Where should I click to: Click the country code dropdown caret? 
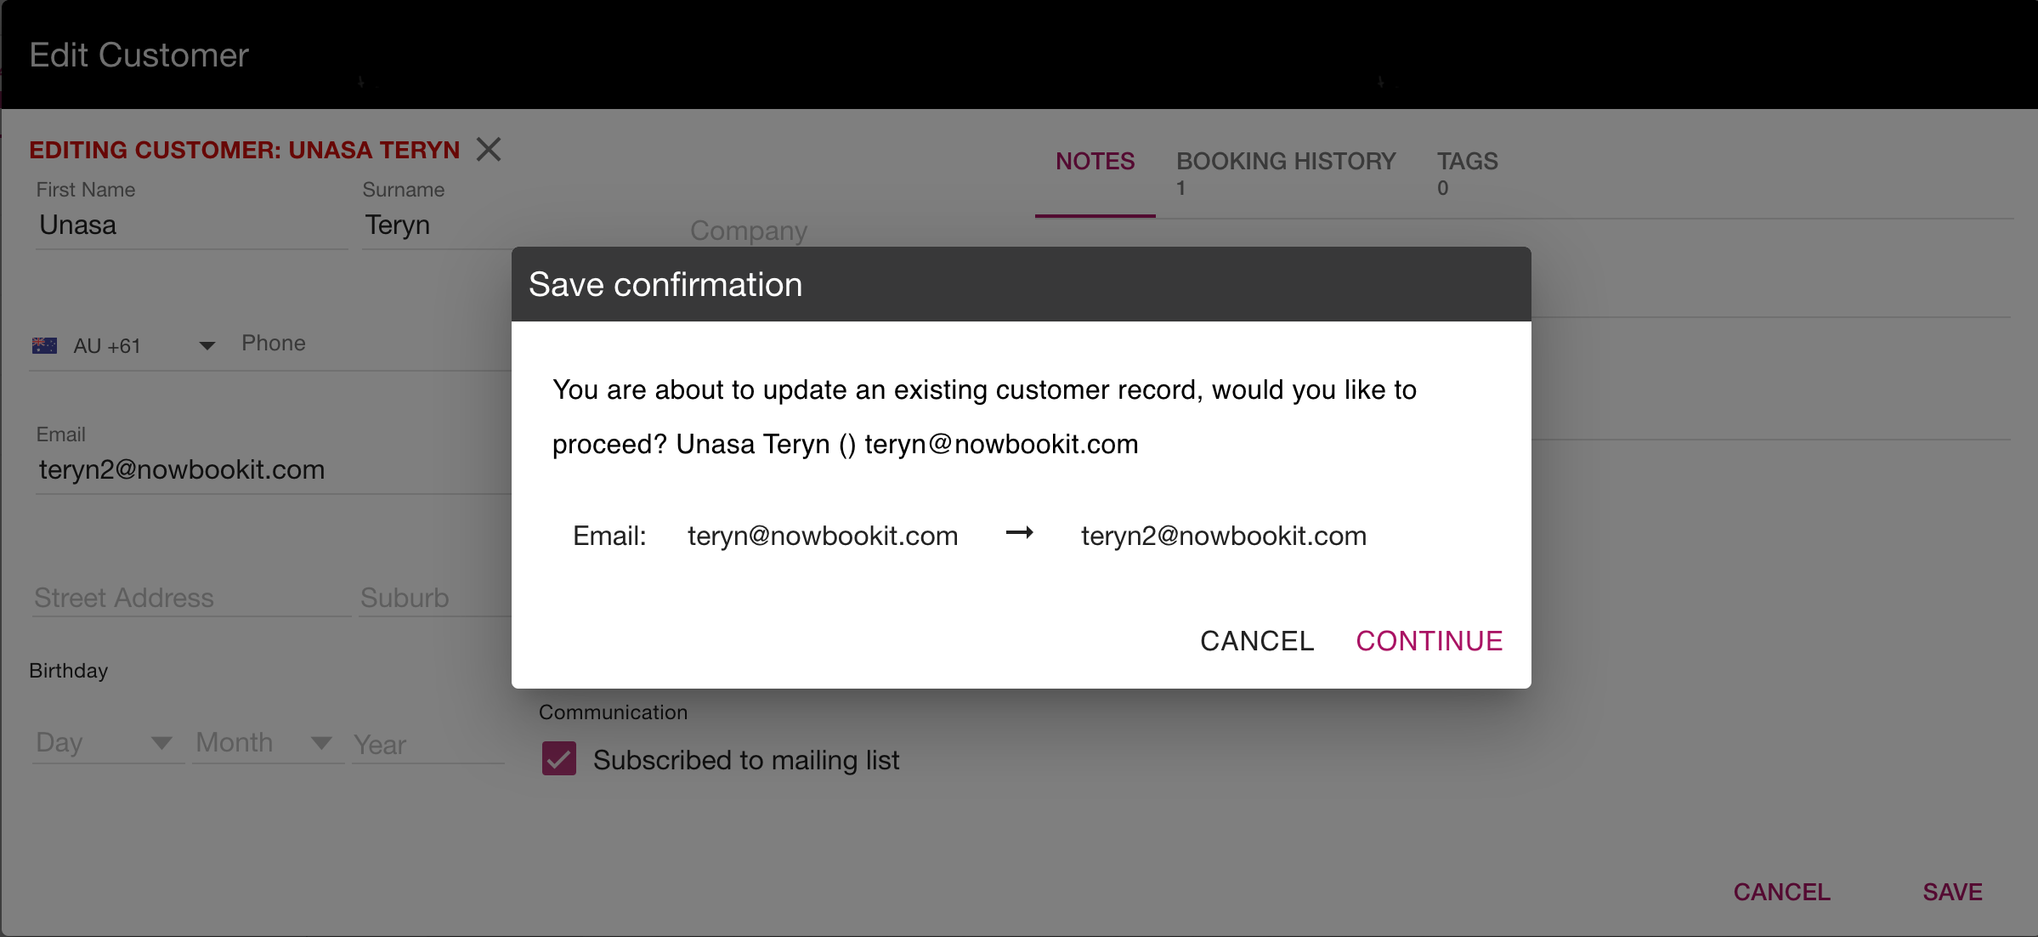206,346
